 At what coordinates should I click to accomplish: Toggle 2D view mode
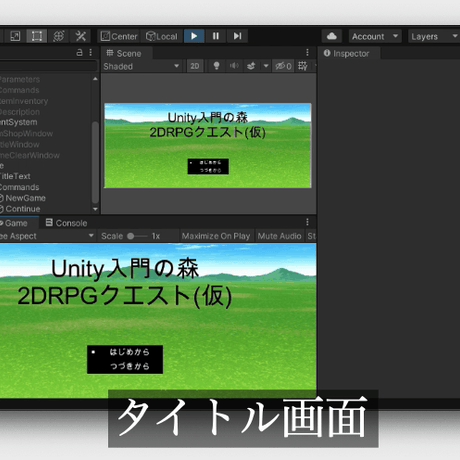click(195, 66)
